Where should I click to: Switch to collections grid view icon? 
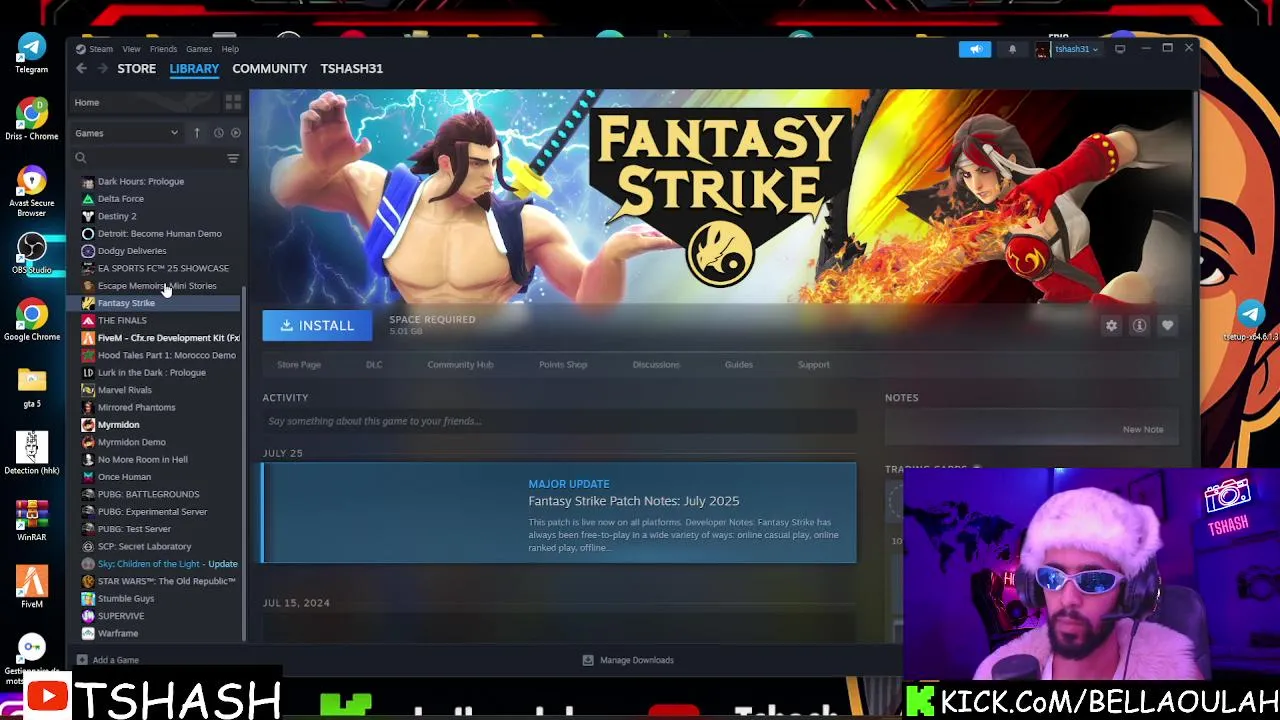pos(233,102)
